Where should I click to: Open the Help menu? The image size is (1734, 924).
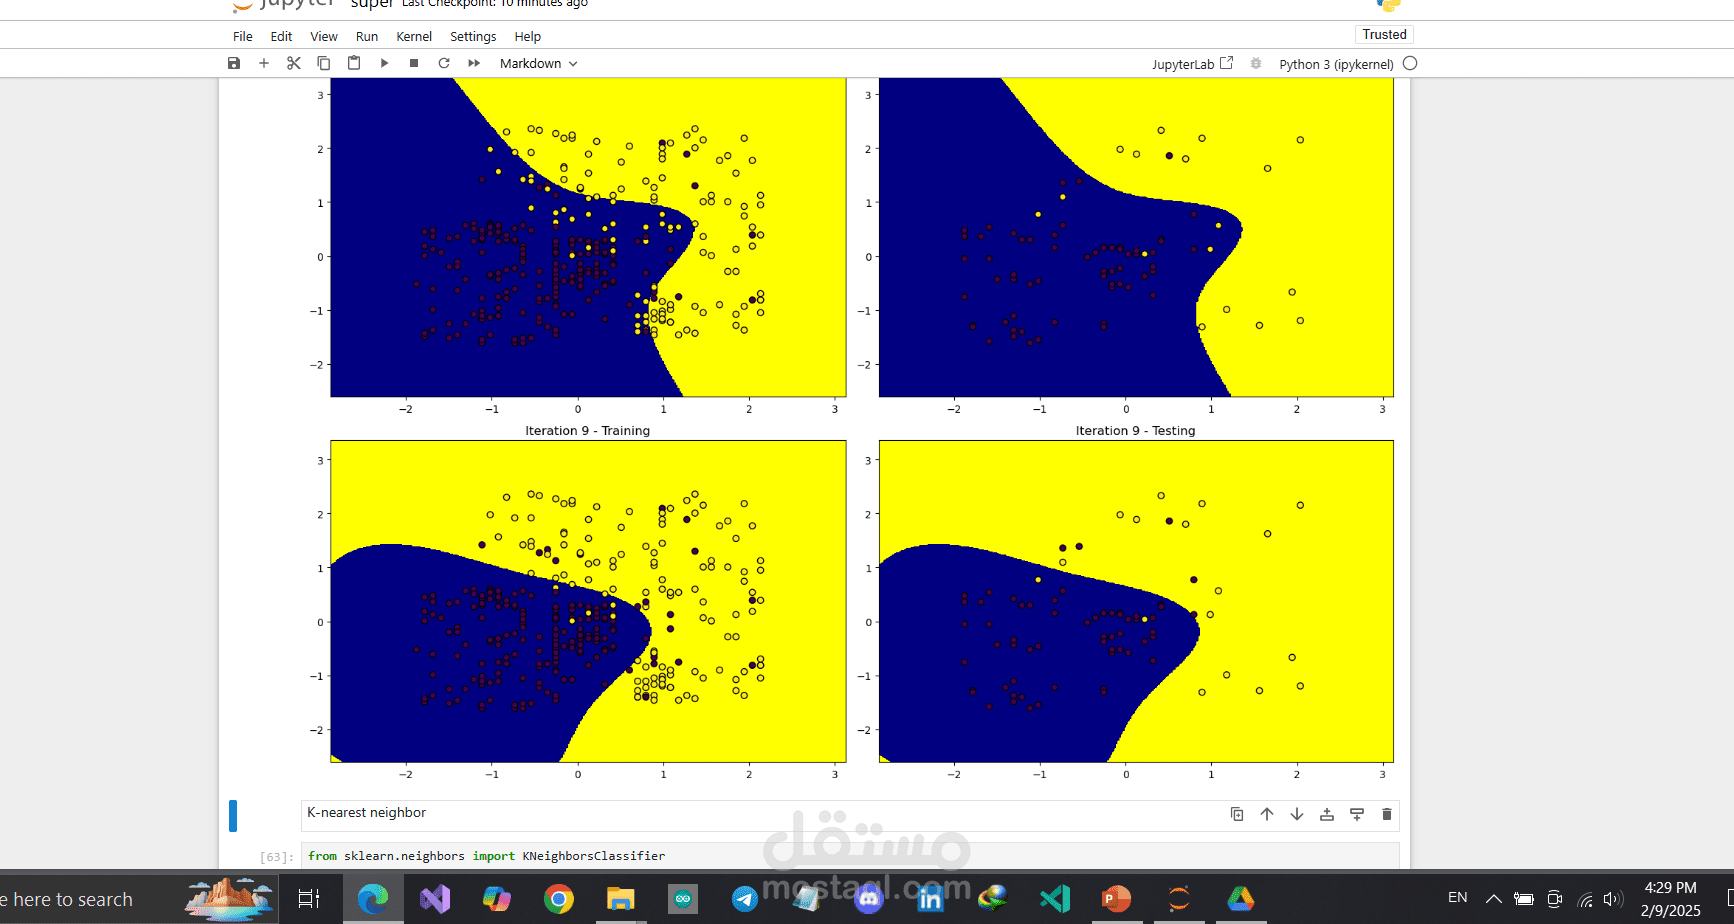(528, 37)
